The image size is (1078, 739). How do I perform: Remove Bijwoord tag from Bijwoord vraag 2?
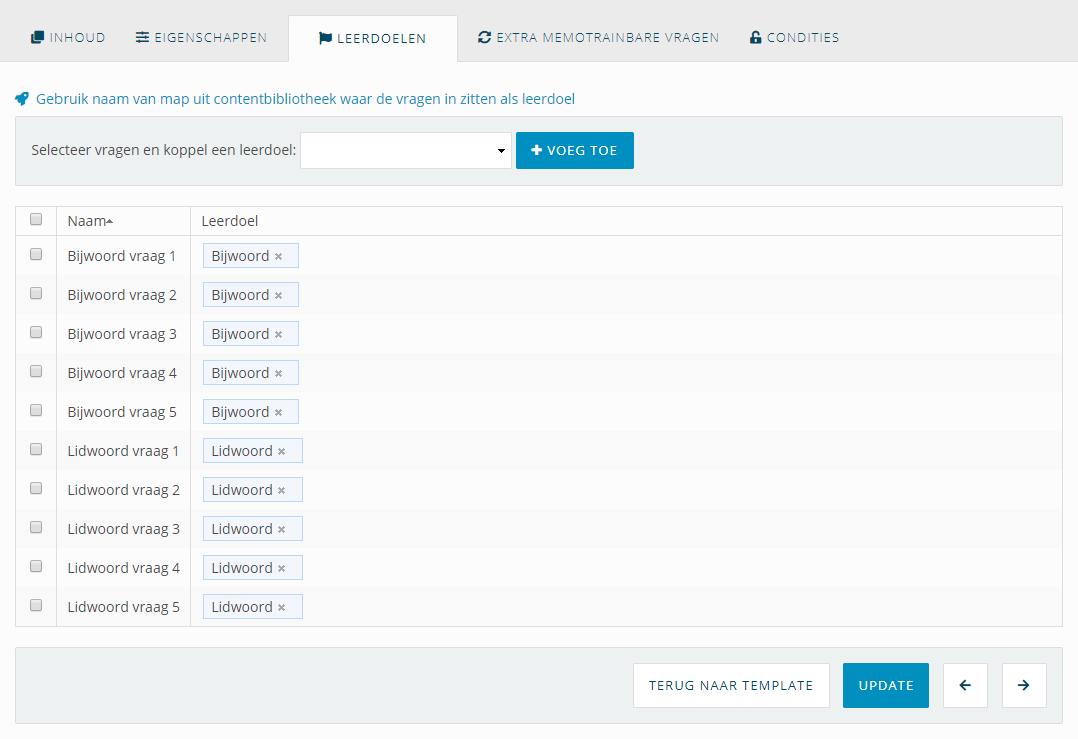[x=278, y=296]
